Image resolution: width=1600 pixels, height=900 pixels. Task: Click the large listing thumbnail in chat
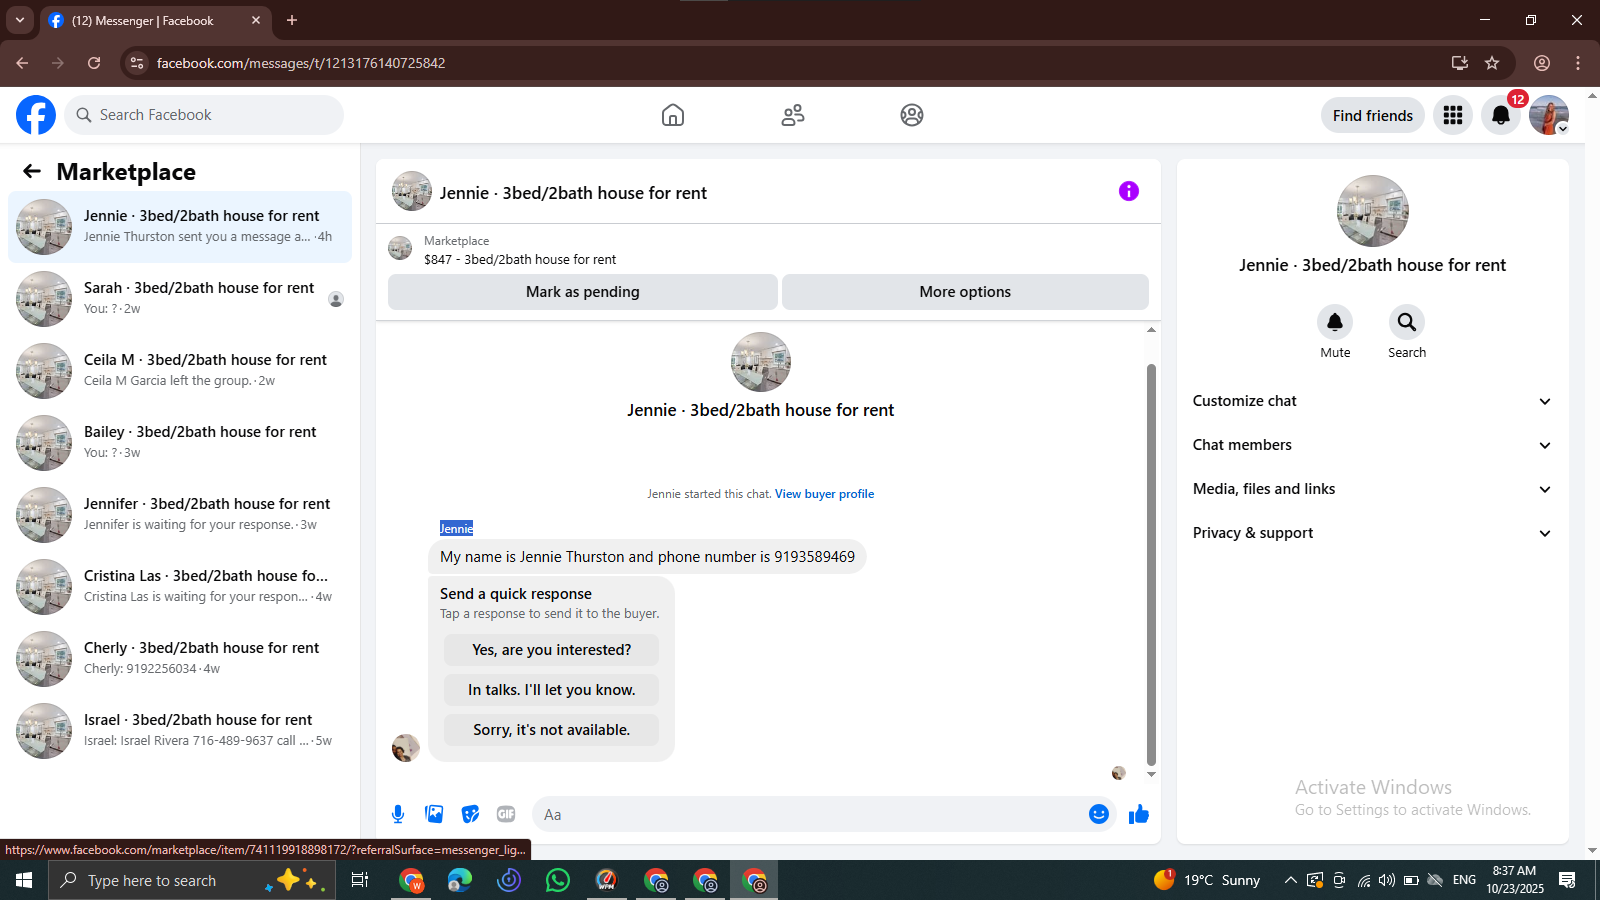761,362
